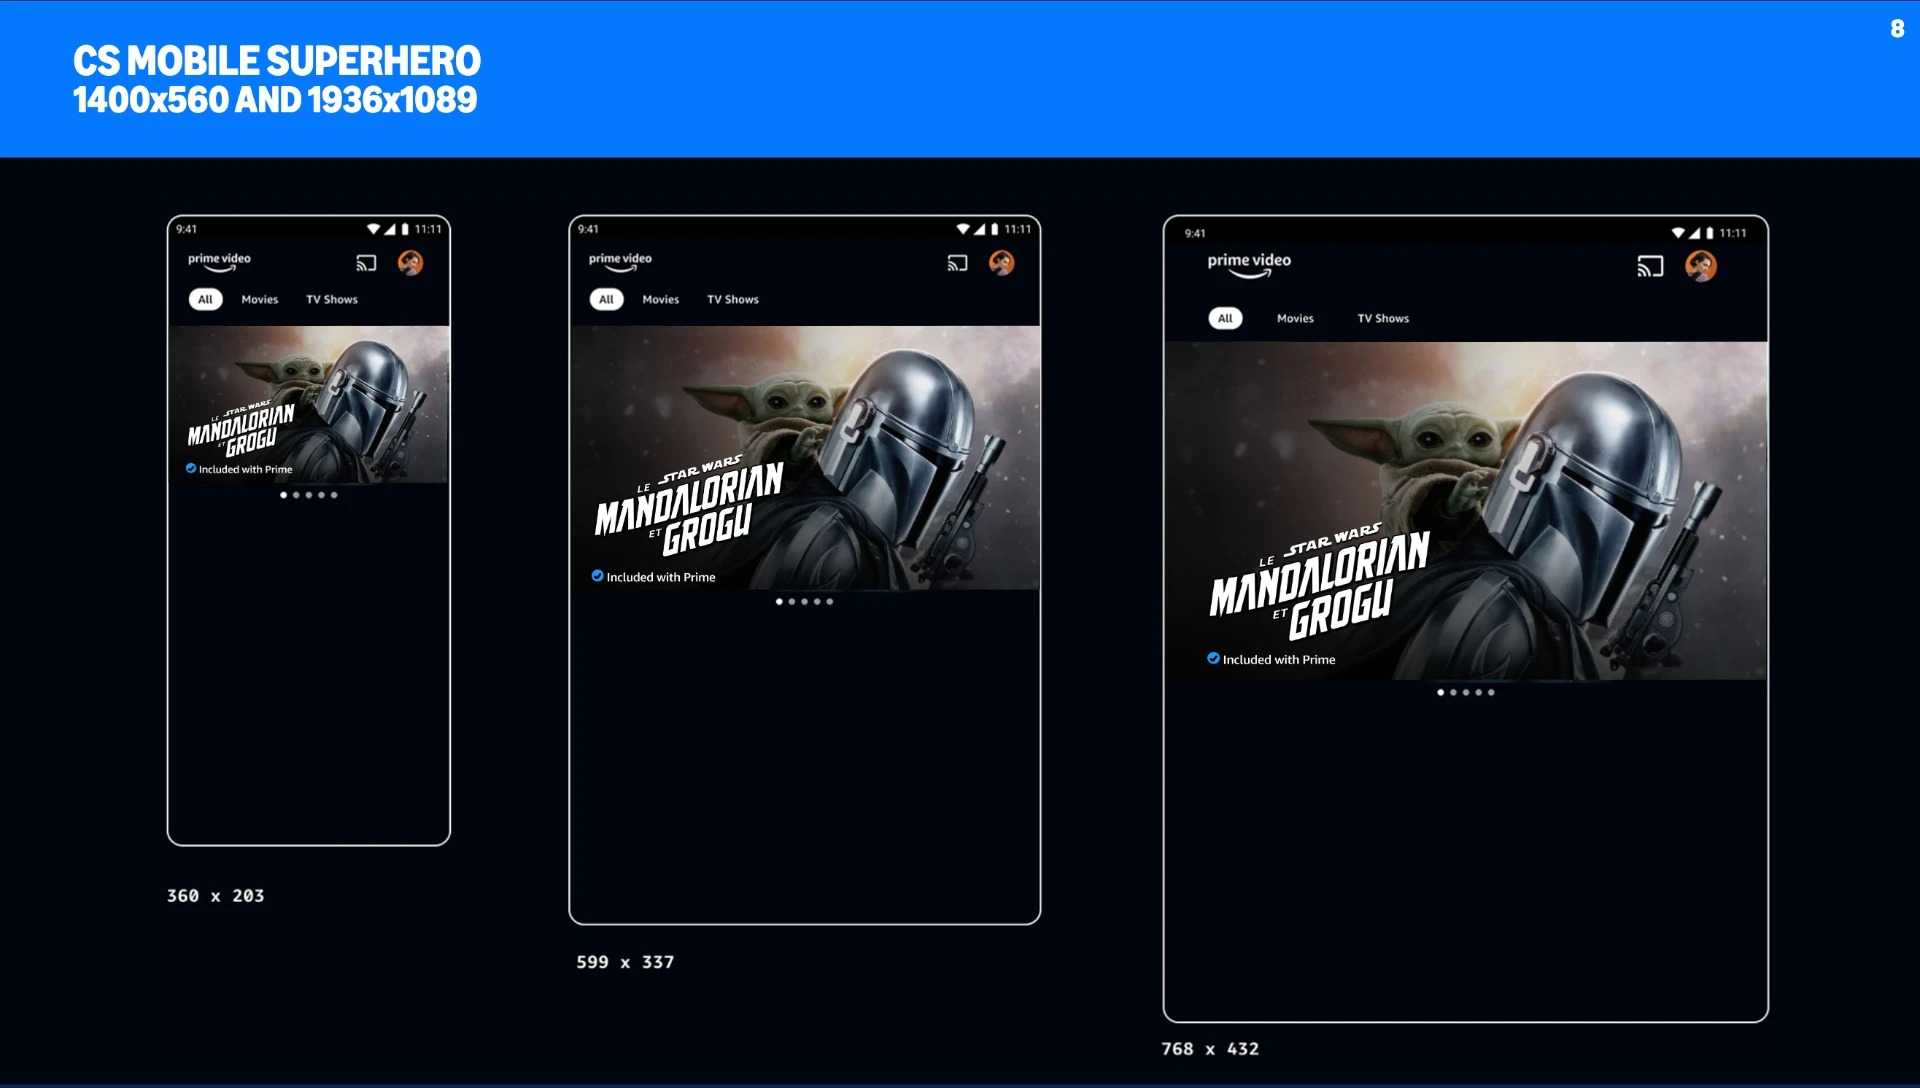Select Movies tab in the 768 x 432 mockup

(x=1295, y=318)
